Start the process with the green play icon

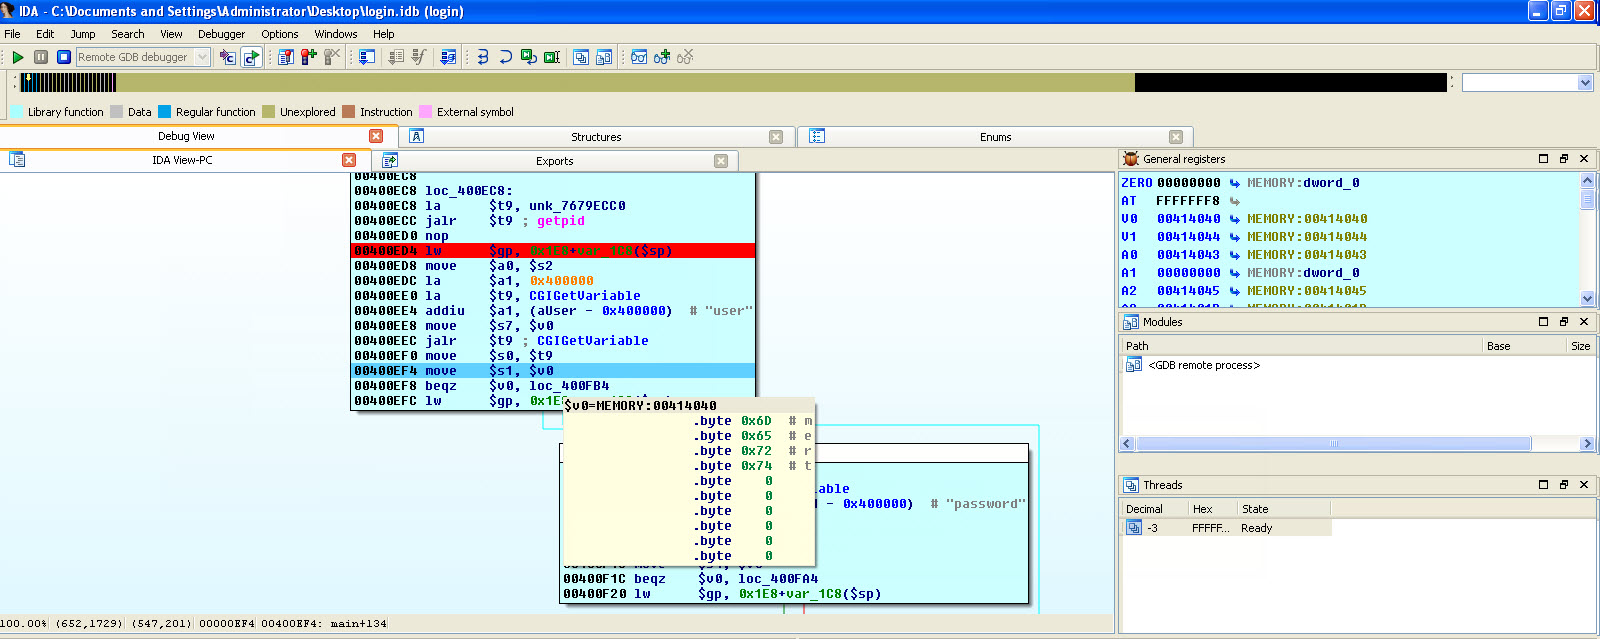[18, 57]
